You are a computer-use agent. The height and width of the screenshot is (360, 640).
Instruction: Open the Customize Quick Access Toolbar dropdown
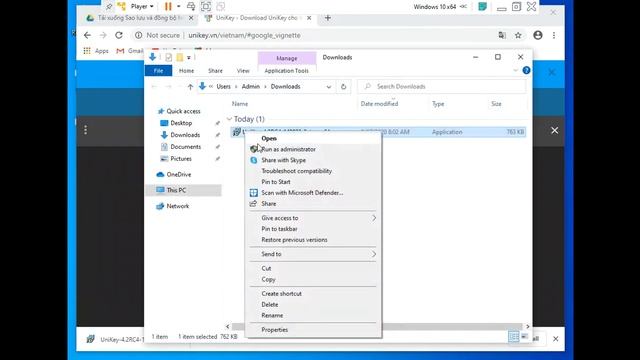(189, 58)
